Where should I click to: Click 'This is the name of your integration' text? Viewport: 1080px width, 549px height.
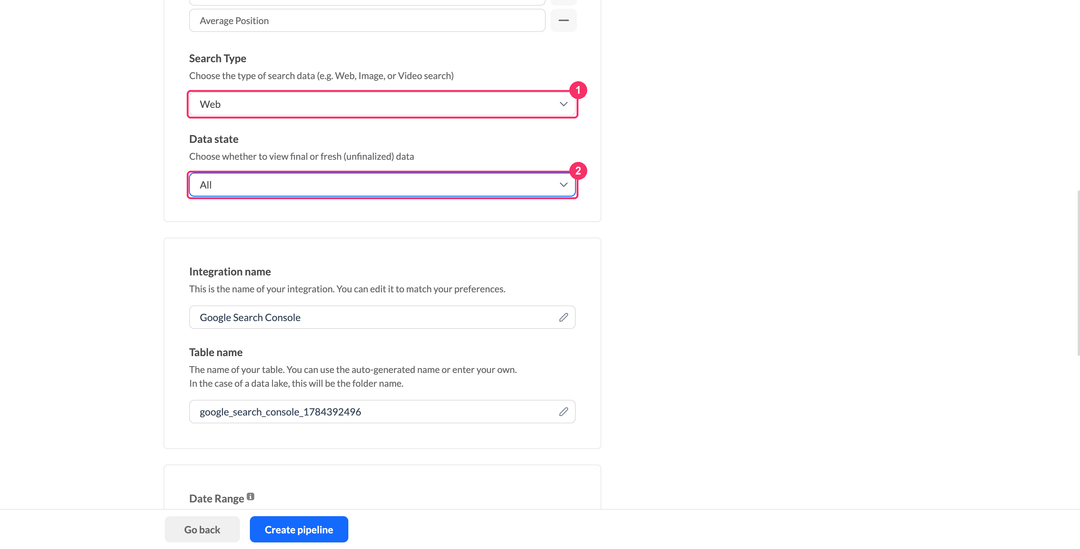click(x=347, y=289)
